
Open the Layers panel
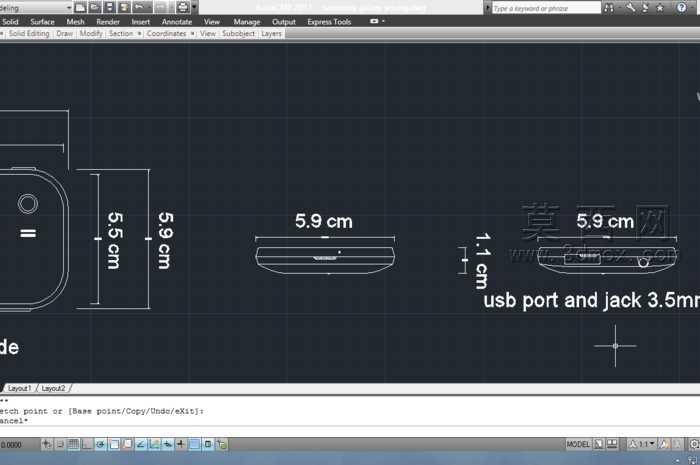[271, 33]
